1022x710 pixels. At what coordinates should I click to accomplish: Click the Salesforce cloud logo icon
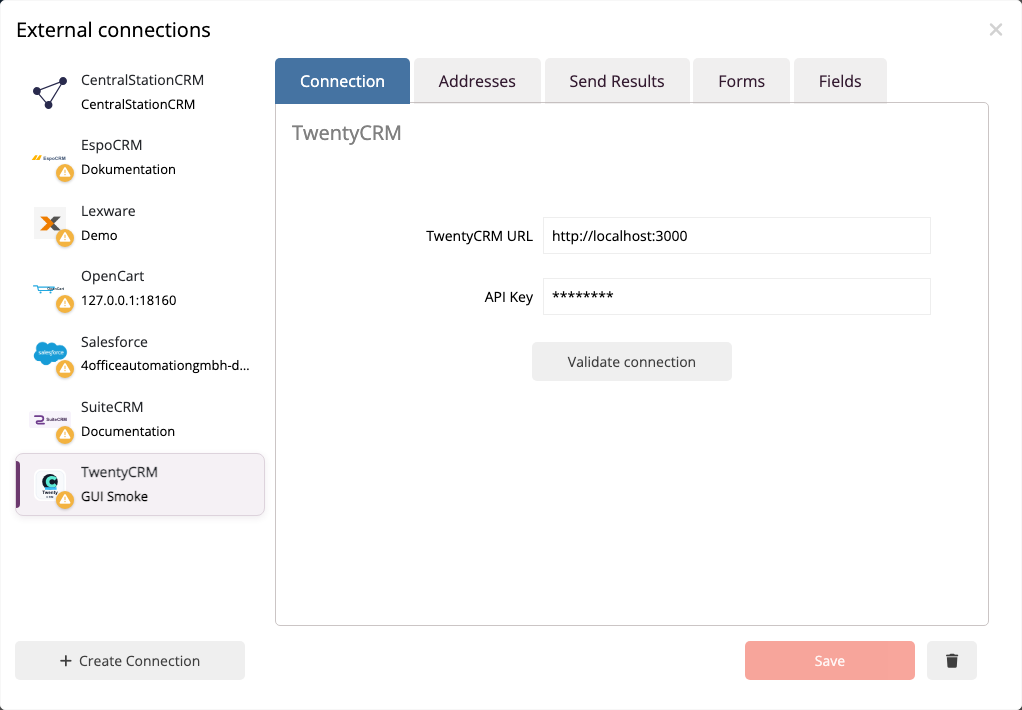pos(50,352)
